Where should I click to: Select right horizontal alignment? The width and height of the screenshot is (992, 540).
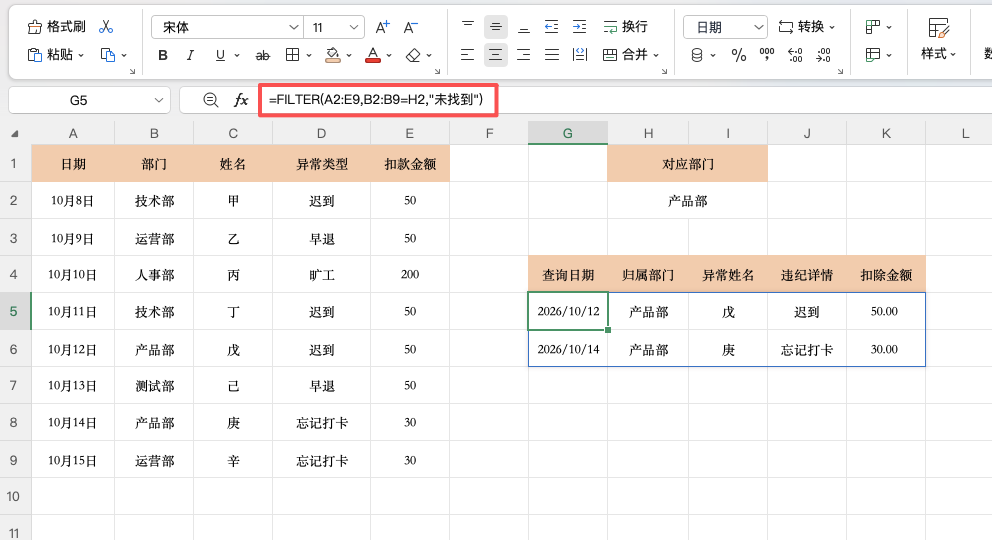[x=524, y=55]
